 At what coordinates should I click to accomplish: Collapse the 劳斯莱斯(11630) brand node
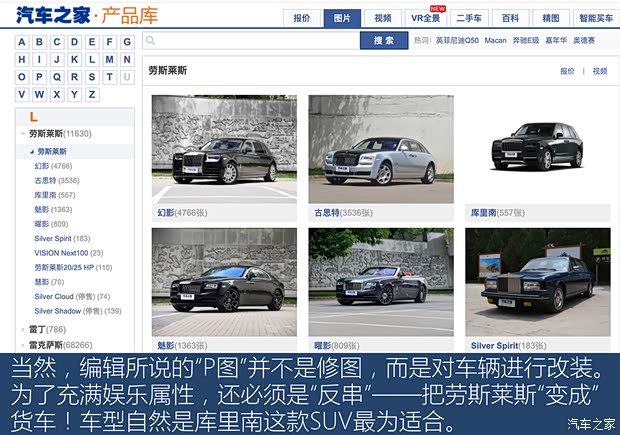tap(23, 133)
